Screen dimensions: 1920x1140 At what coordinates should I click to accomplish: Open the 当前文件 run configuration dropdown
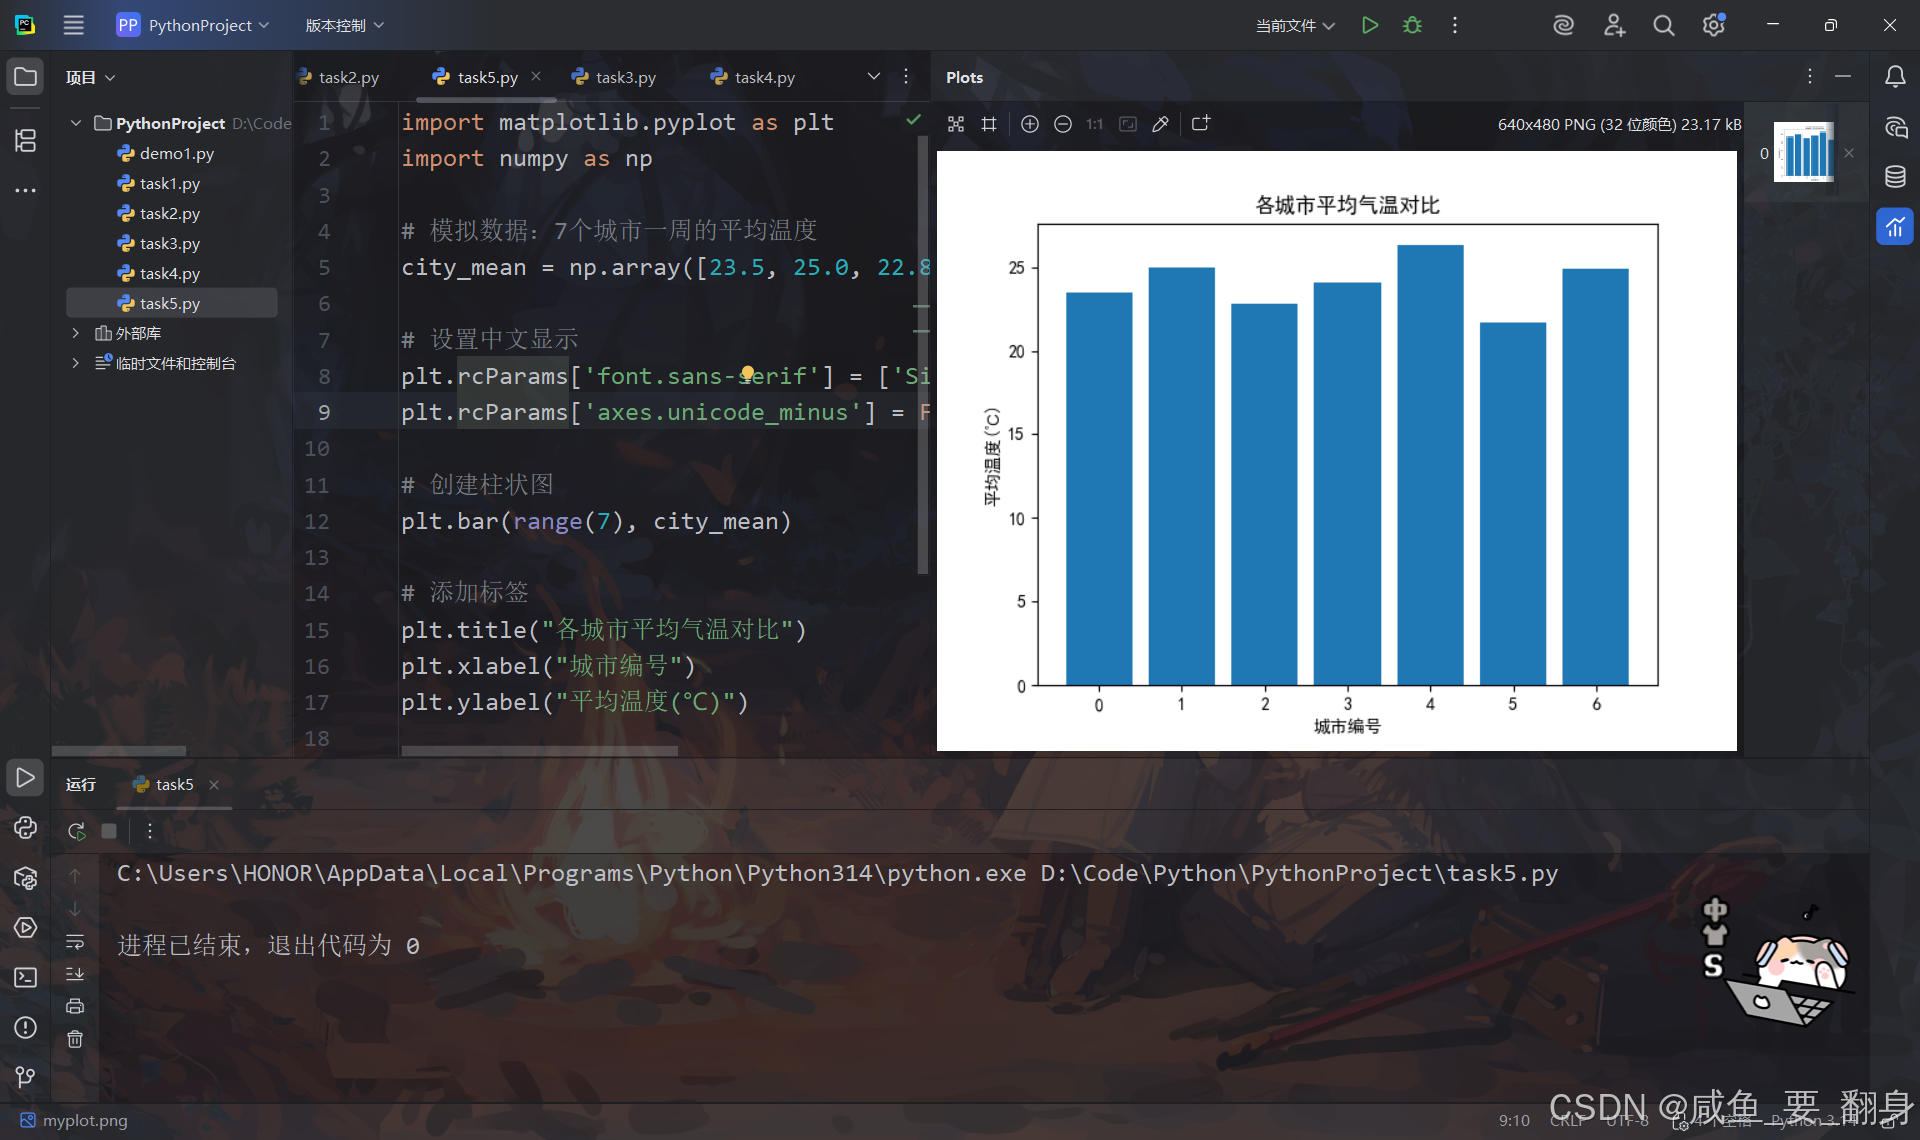click(1295, 25)
